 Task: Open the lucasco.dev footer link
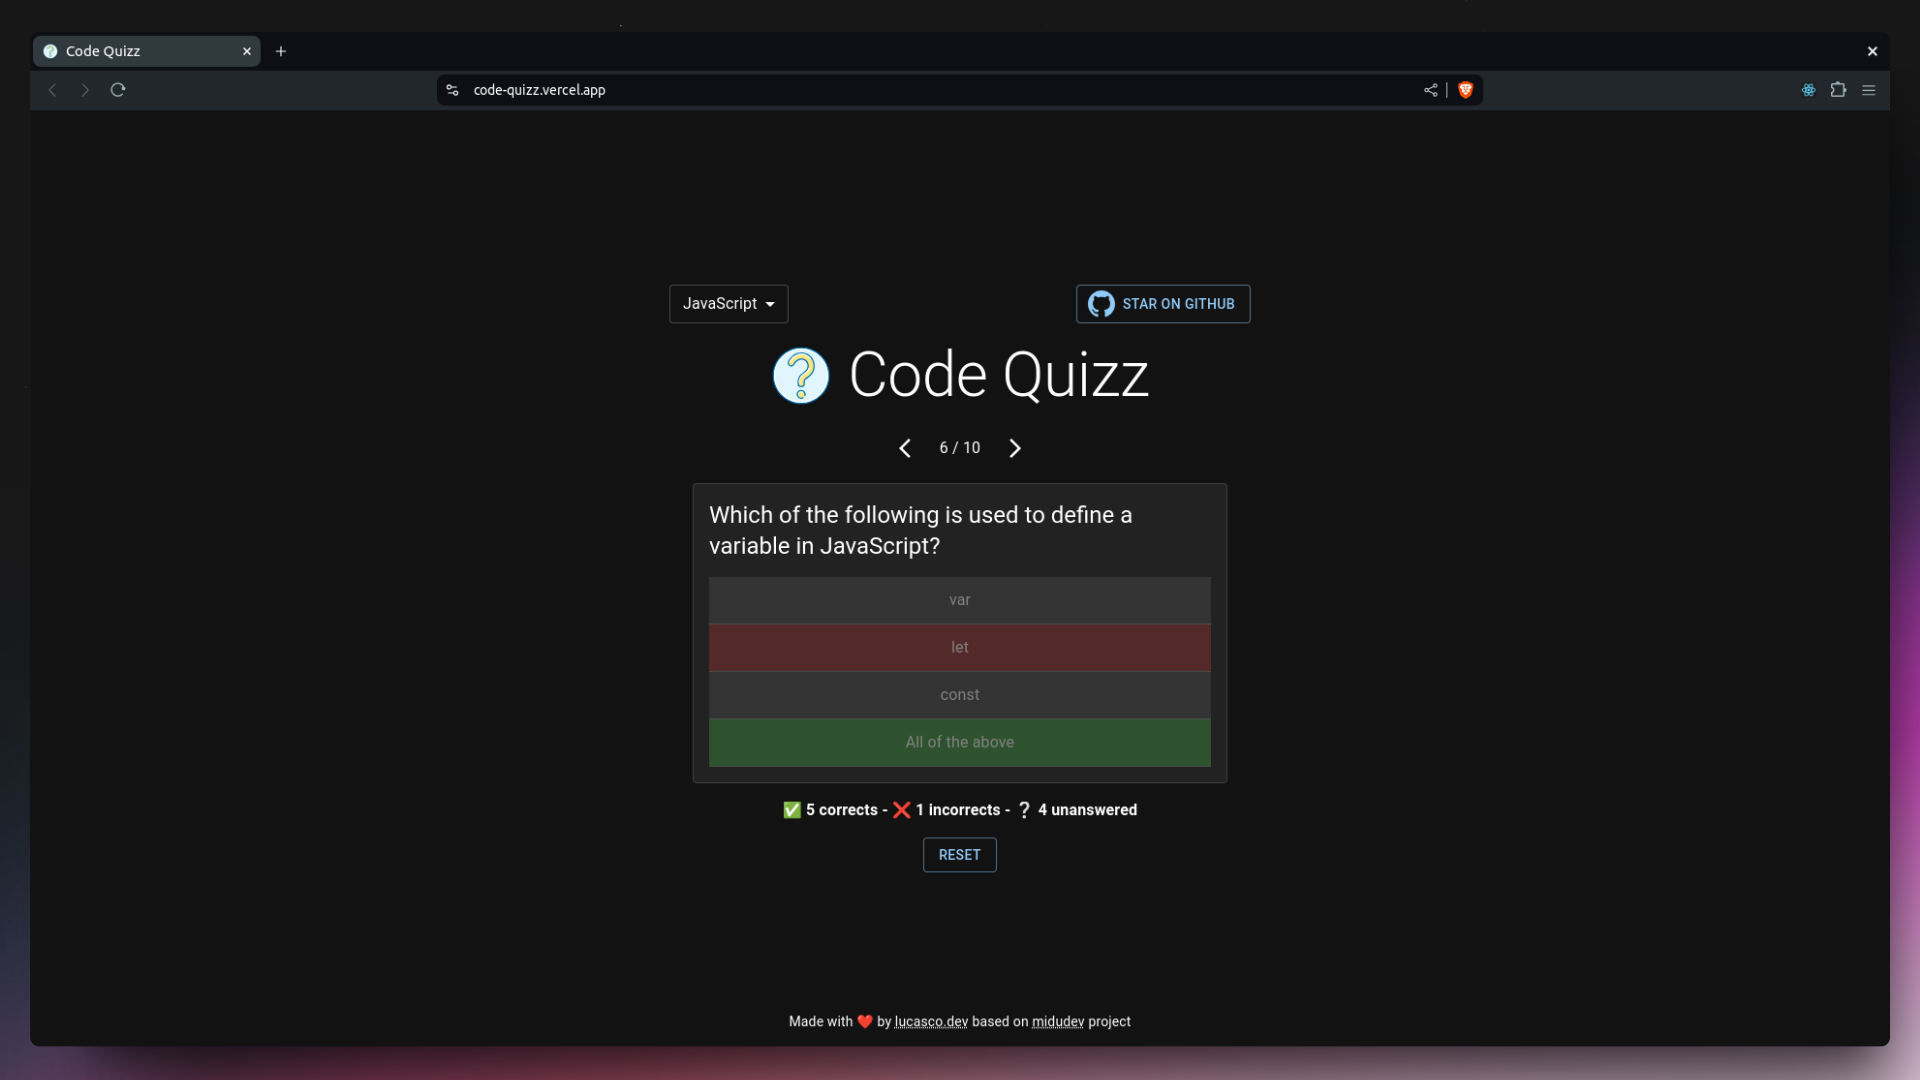[x=931, y=1021]
